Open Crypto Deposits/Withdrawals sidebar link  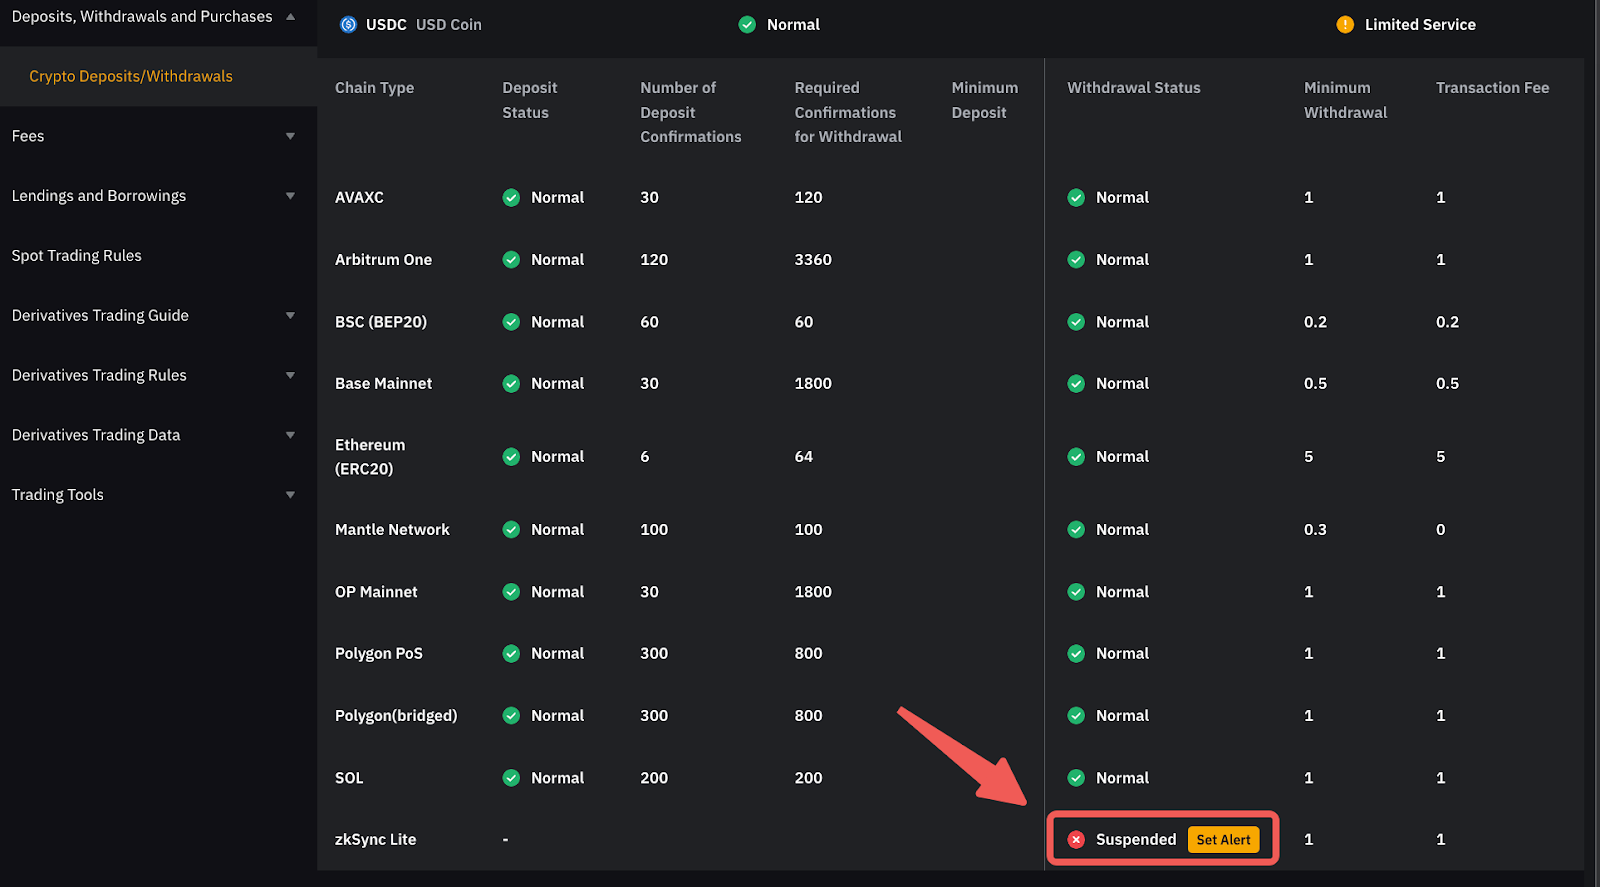131,77
